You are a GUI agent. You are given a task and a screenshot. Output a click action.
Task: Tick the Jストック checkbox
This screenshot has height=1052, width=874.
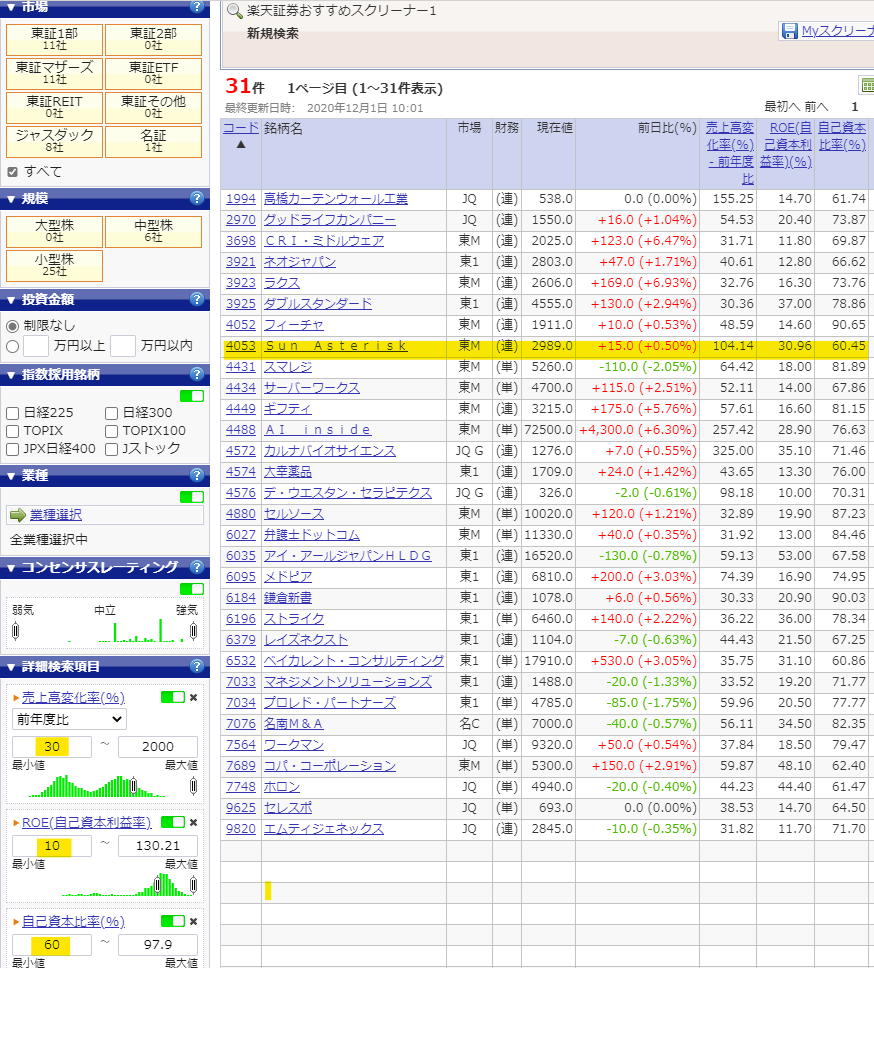click(x=111, y=449)
